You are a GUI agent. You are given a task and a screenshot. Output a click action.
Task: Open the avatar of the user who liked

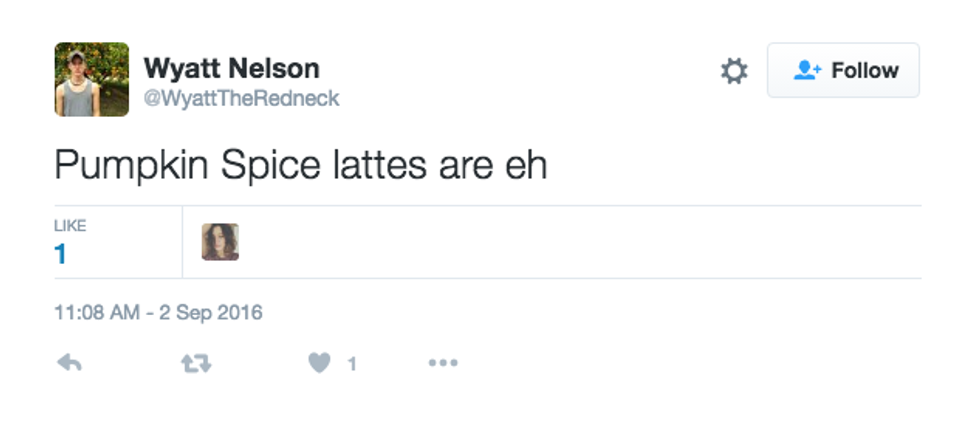[220, 242]
